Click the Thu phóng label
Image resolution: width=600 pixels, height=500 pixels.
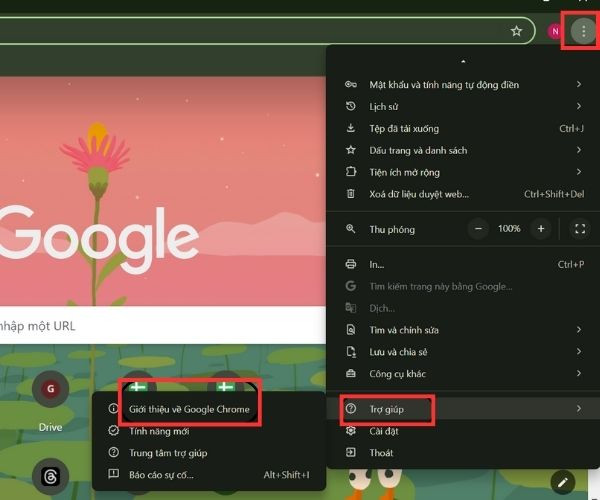coord(392,229)
